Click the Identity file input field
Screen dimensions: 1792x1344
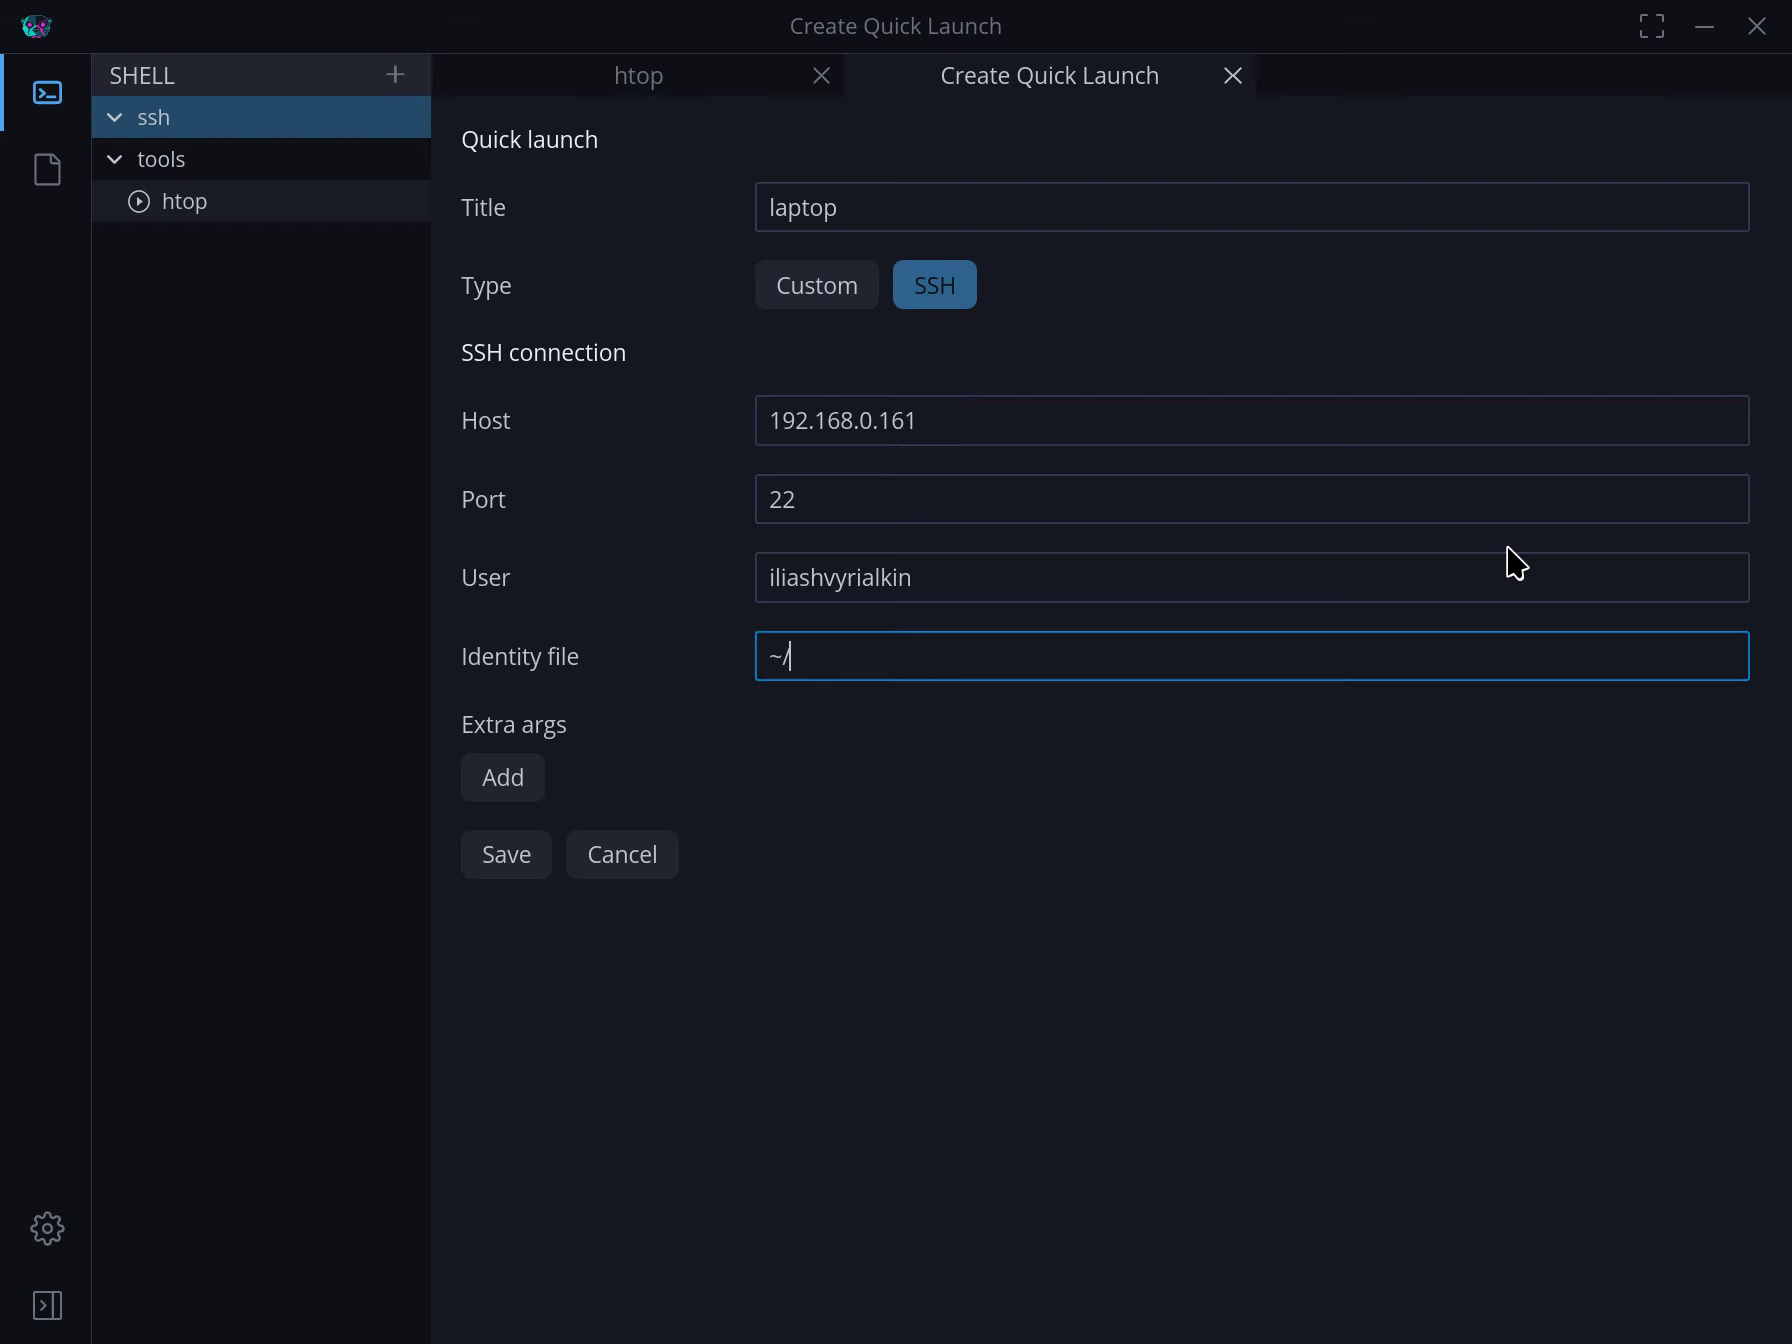click(1252, 656)
